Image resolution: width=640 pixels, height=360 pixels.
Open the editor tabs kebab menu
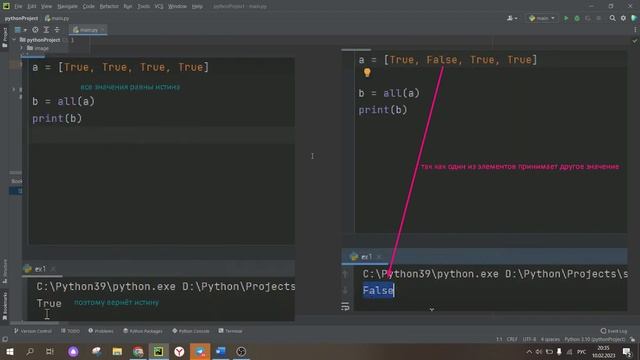coord(635,30)
